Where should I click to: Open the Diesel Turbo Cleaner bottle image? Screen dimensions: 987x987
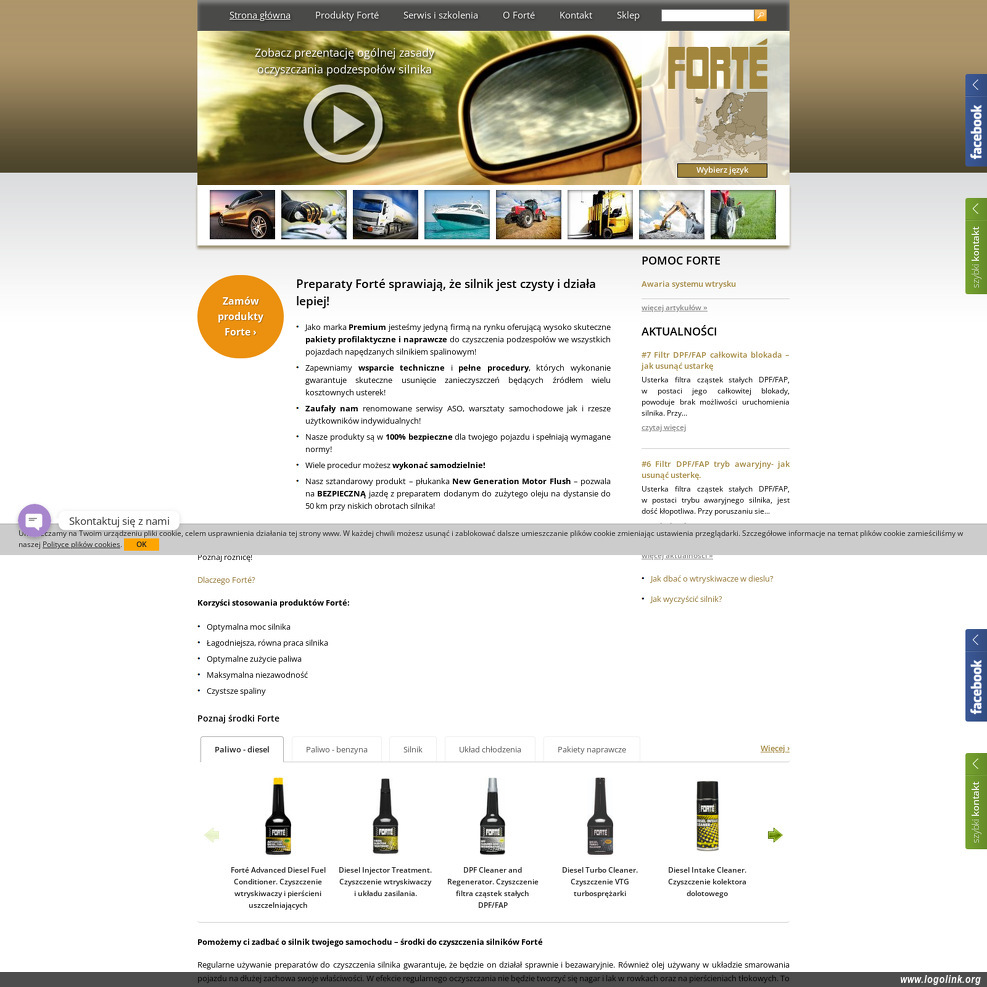tap(600, 816)
